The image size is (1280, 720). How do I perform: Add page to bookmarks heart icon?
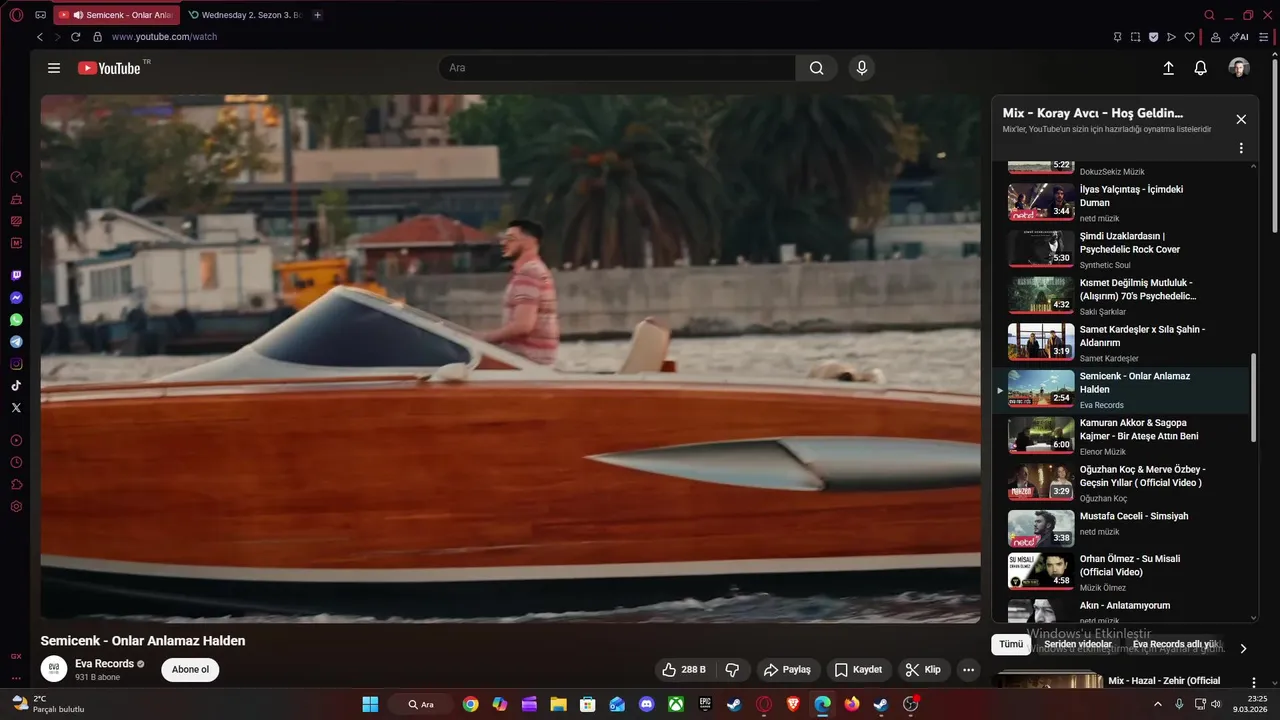(1189, 37)
